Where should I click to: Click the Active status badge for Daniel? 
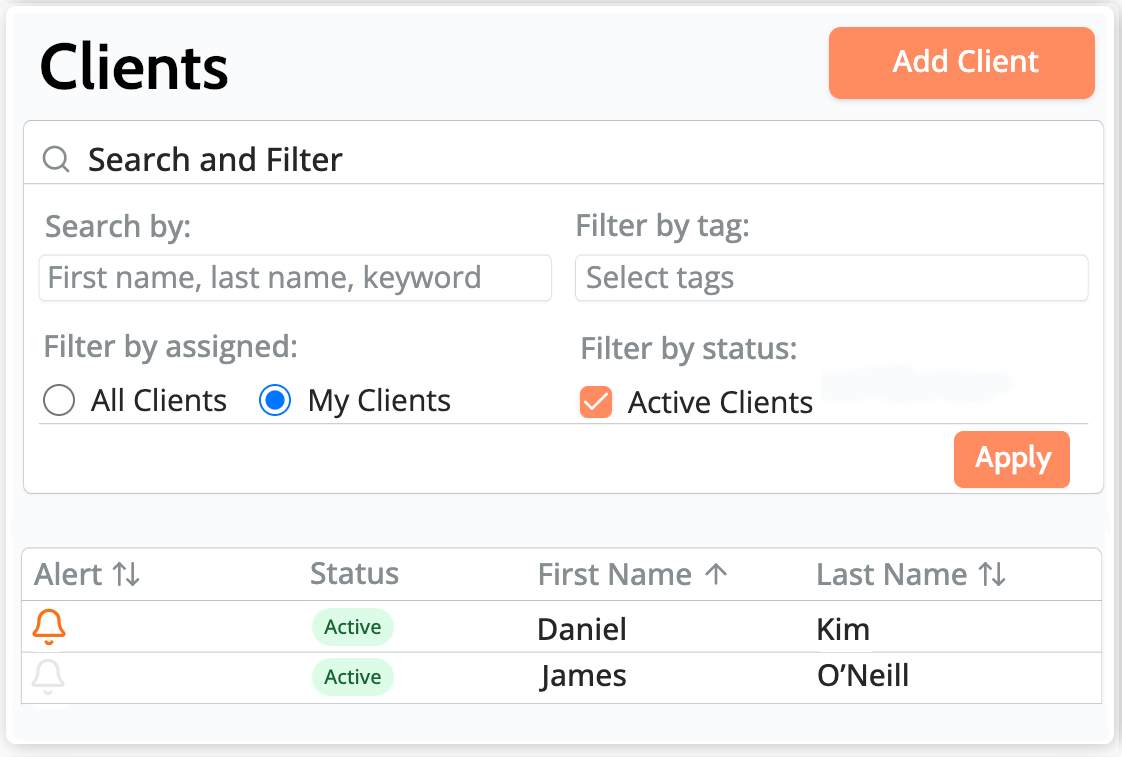pos(352,627)
